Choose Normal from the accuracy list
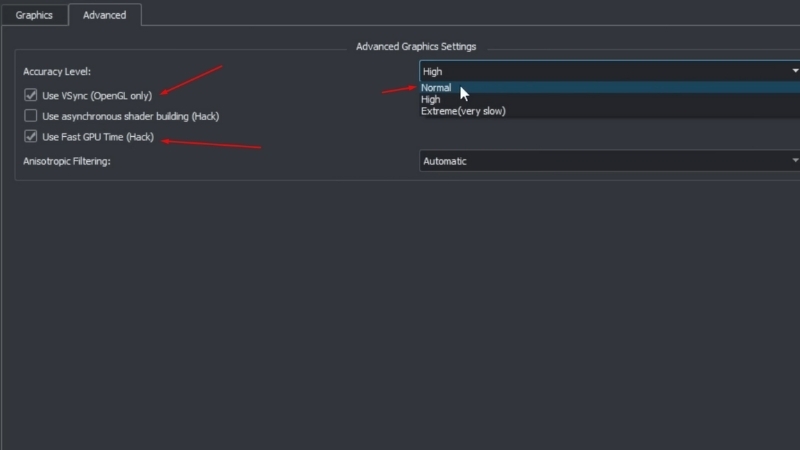 436,88
